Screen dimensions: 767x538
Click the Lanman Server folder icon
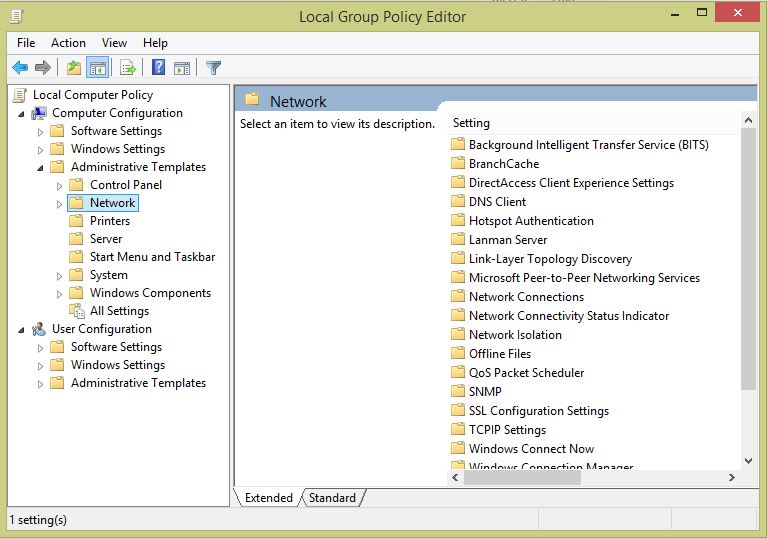(458, 239)
